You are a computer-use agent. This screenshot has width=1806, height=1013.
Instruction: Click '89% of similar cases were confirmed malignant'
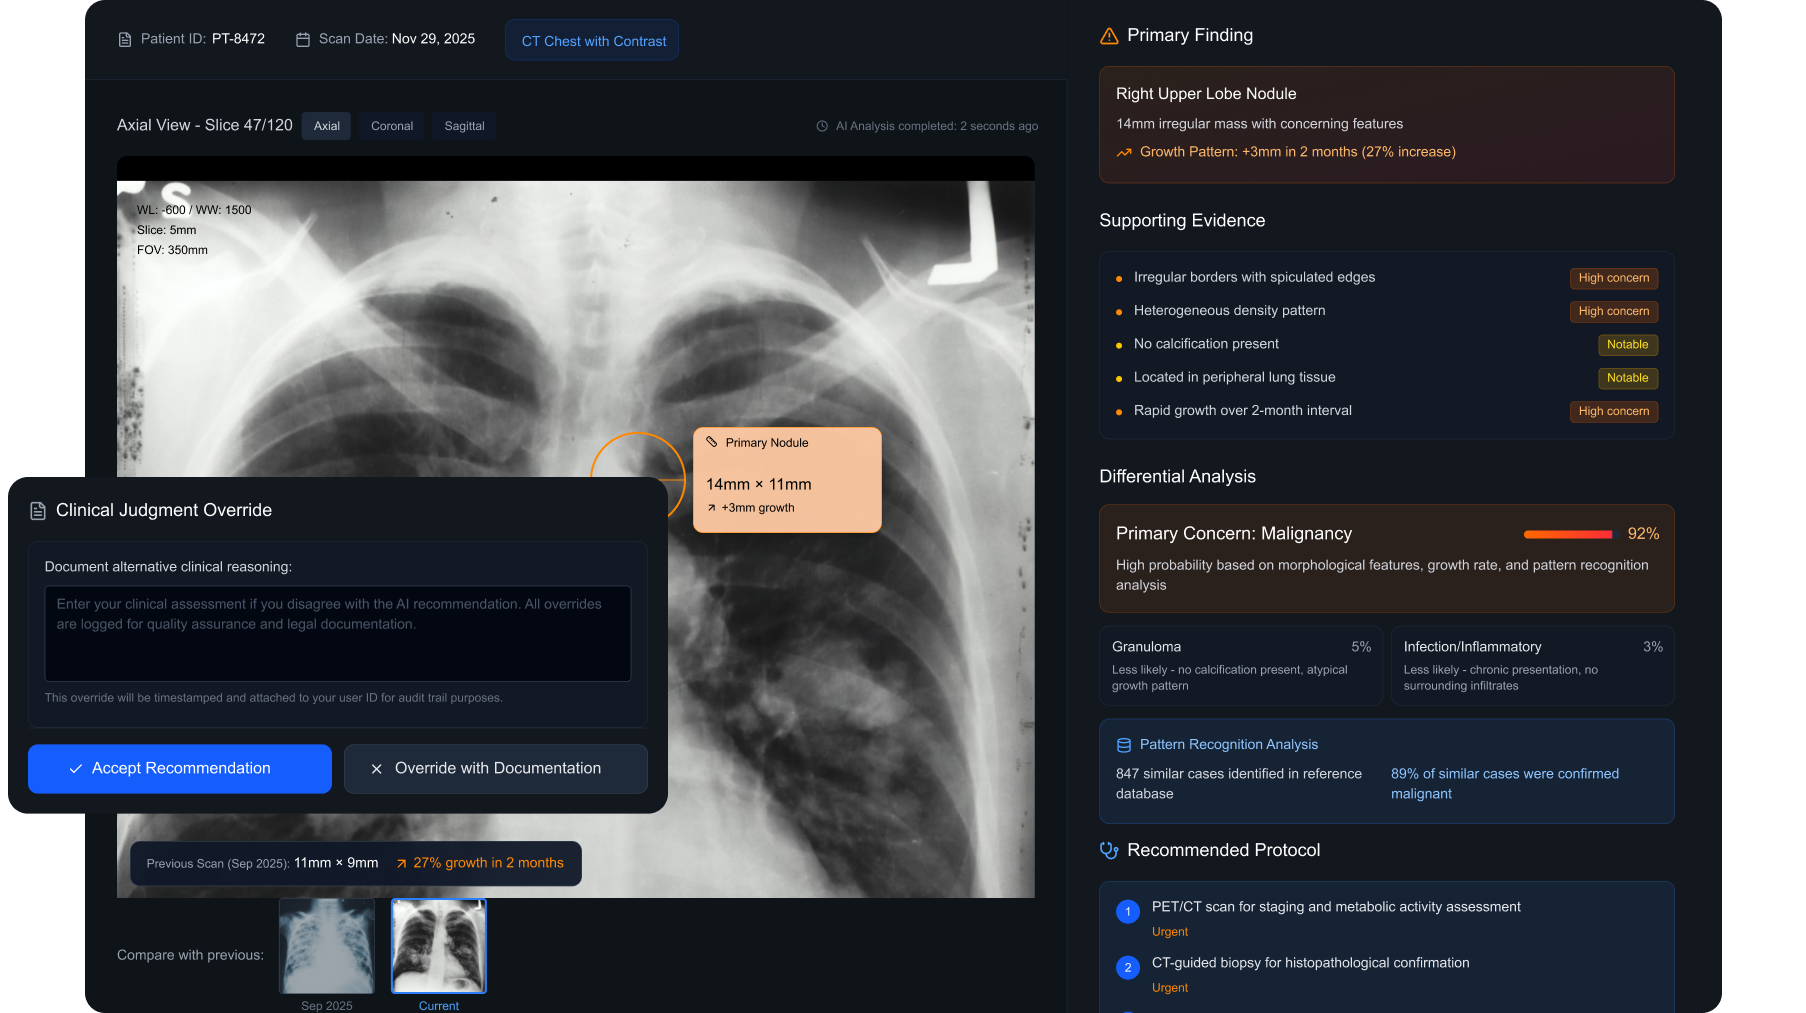point(1505,784)
